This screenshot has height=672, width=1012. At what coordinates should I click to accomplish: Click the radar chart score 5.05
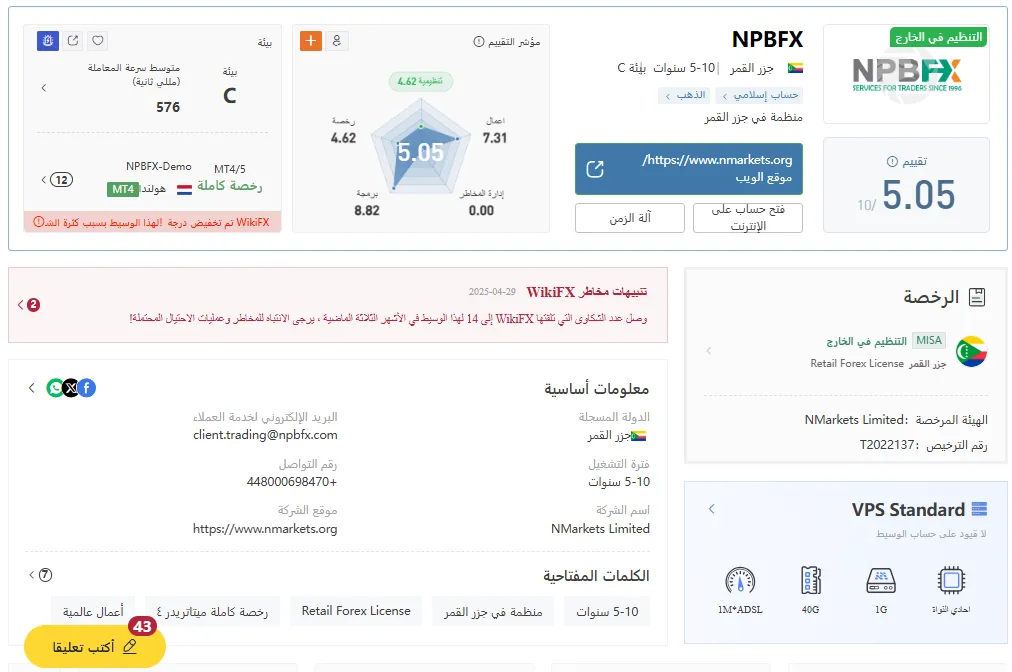click(420, 152)
